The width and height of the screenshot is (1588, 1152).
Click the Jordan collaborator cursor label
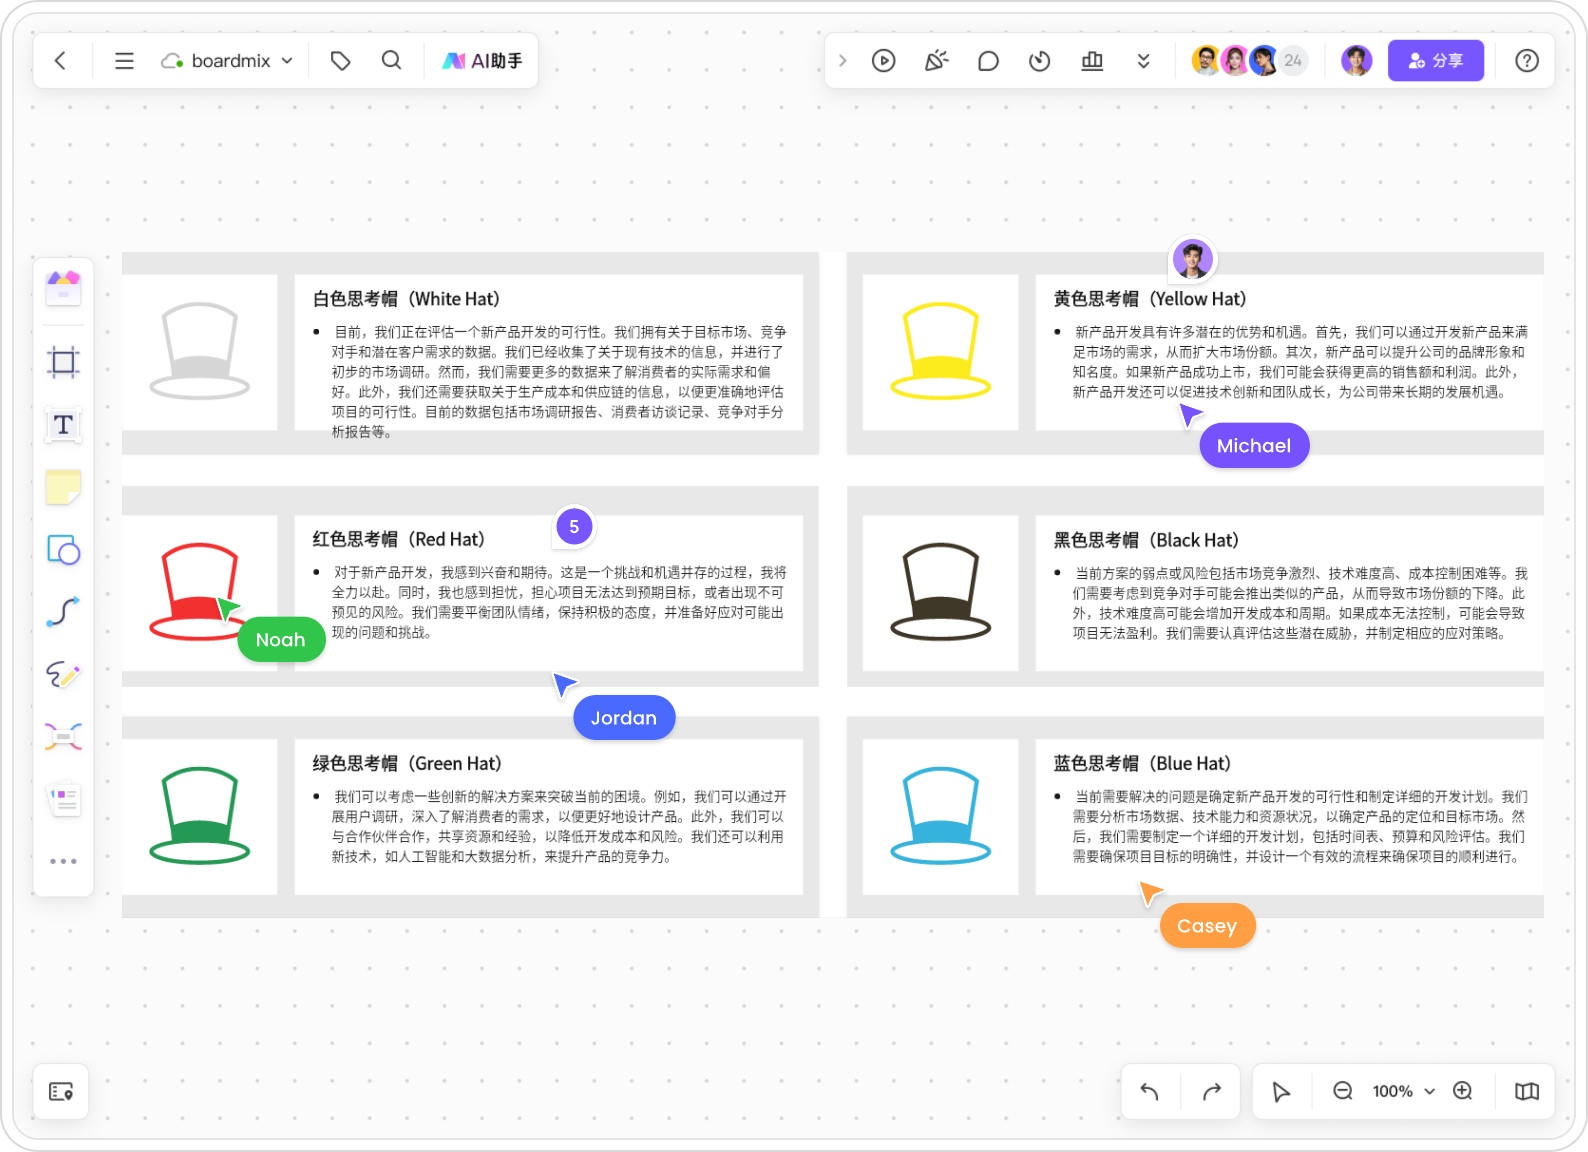pyautogui.click(x=624, y=718)
